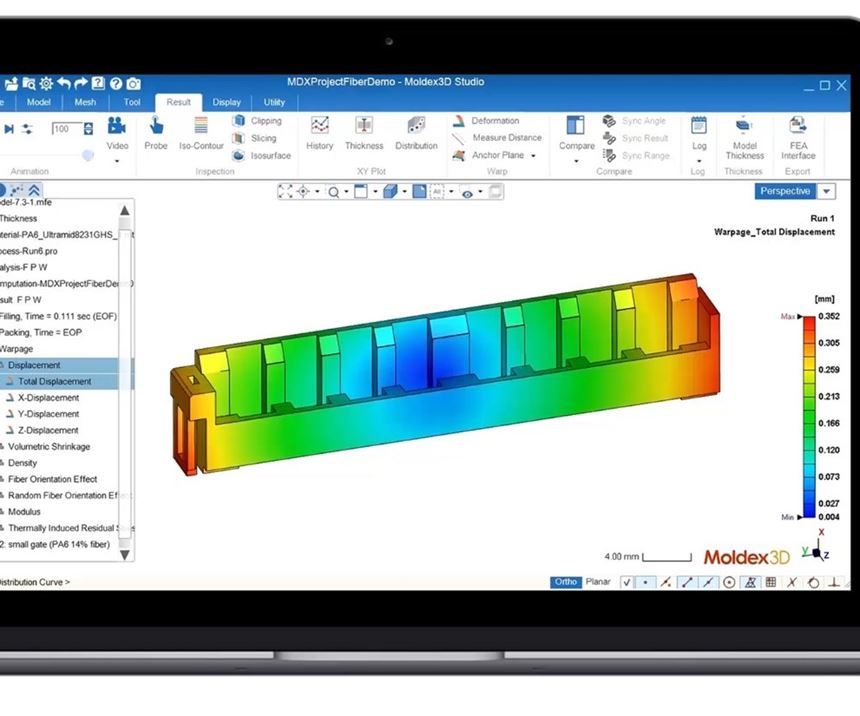The width and height of the screenshot is (860, 716).
Task: Undo the last action
Action: click(64, 83)
